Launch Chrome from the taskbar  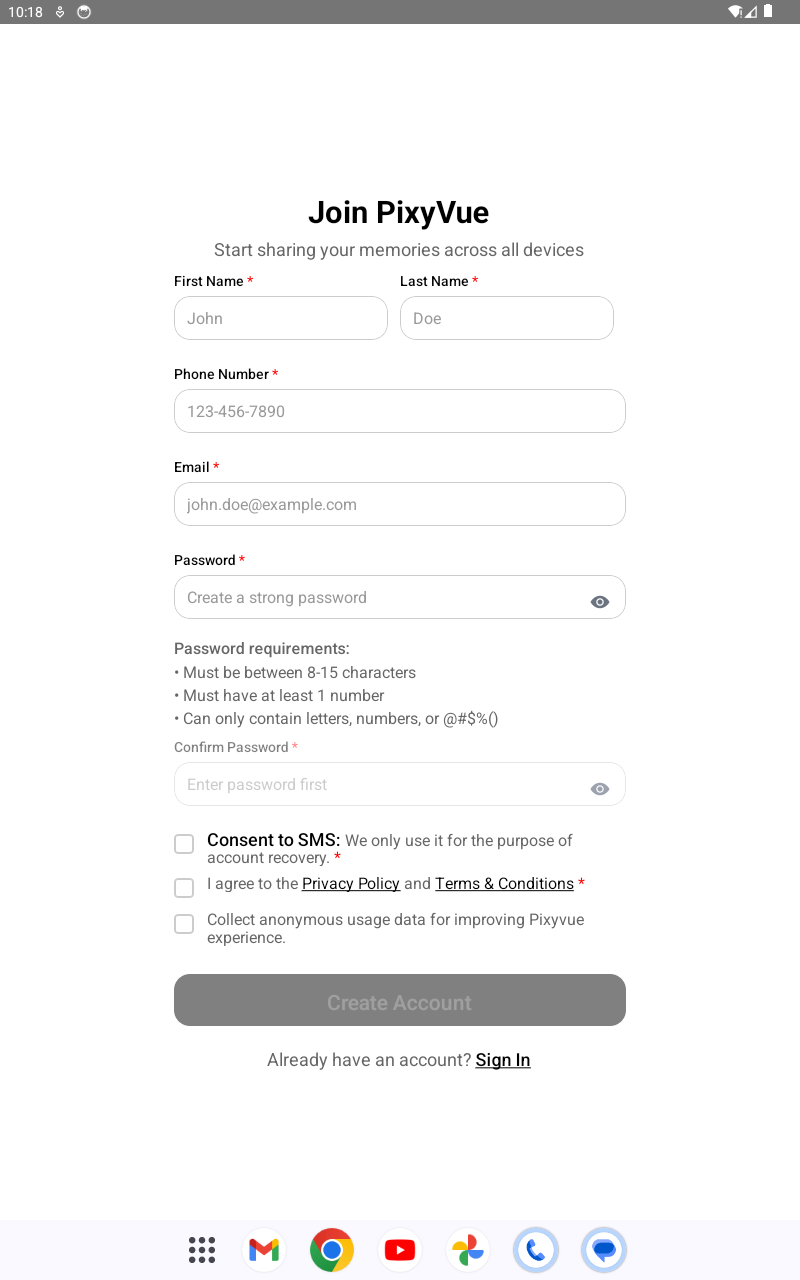tap(331, 1250)
